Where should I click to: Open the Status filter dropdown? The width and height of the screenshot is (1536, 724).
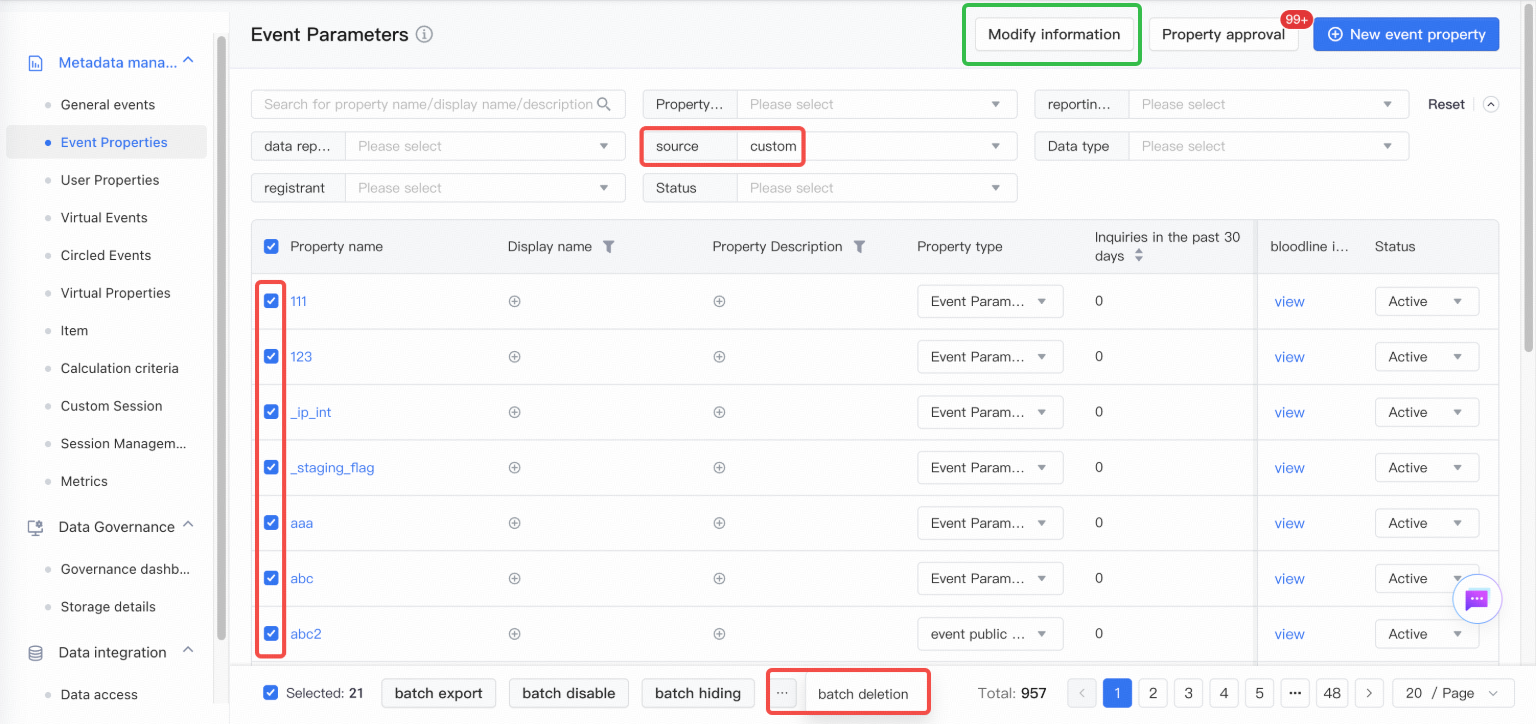point(877,188)
